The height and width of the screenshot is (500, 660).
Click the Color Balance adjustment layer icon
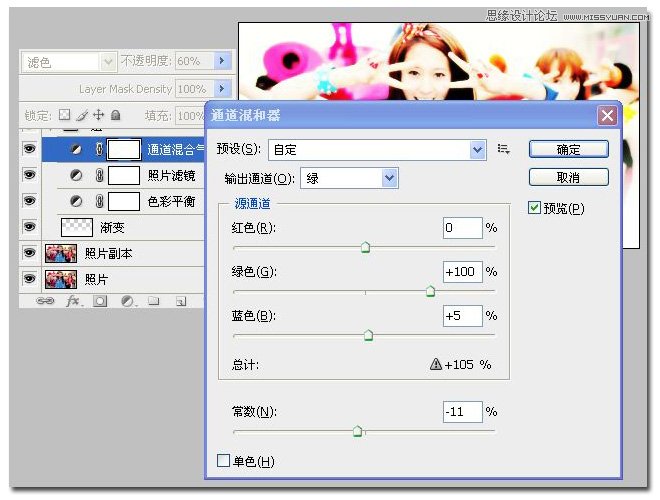pyautogui.click(x=76, y=201)
